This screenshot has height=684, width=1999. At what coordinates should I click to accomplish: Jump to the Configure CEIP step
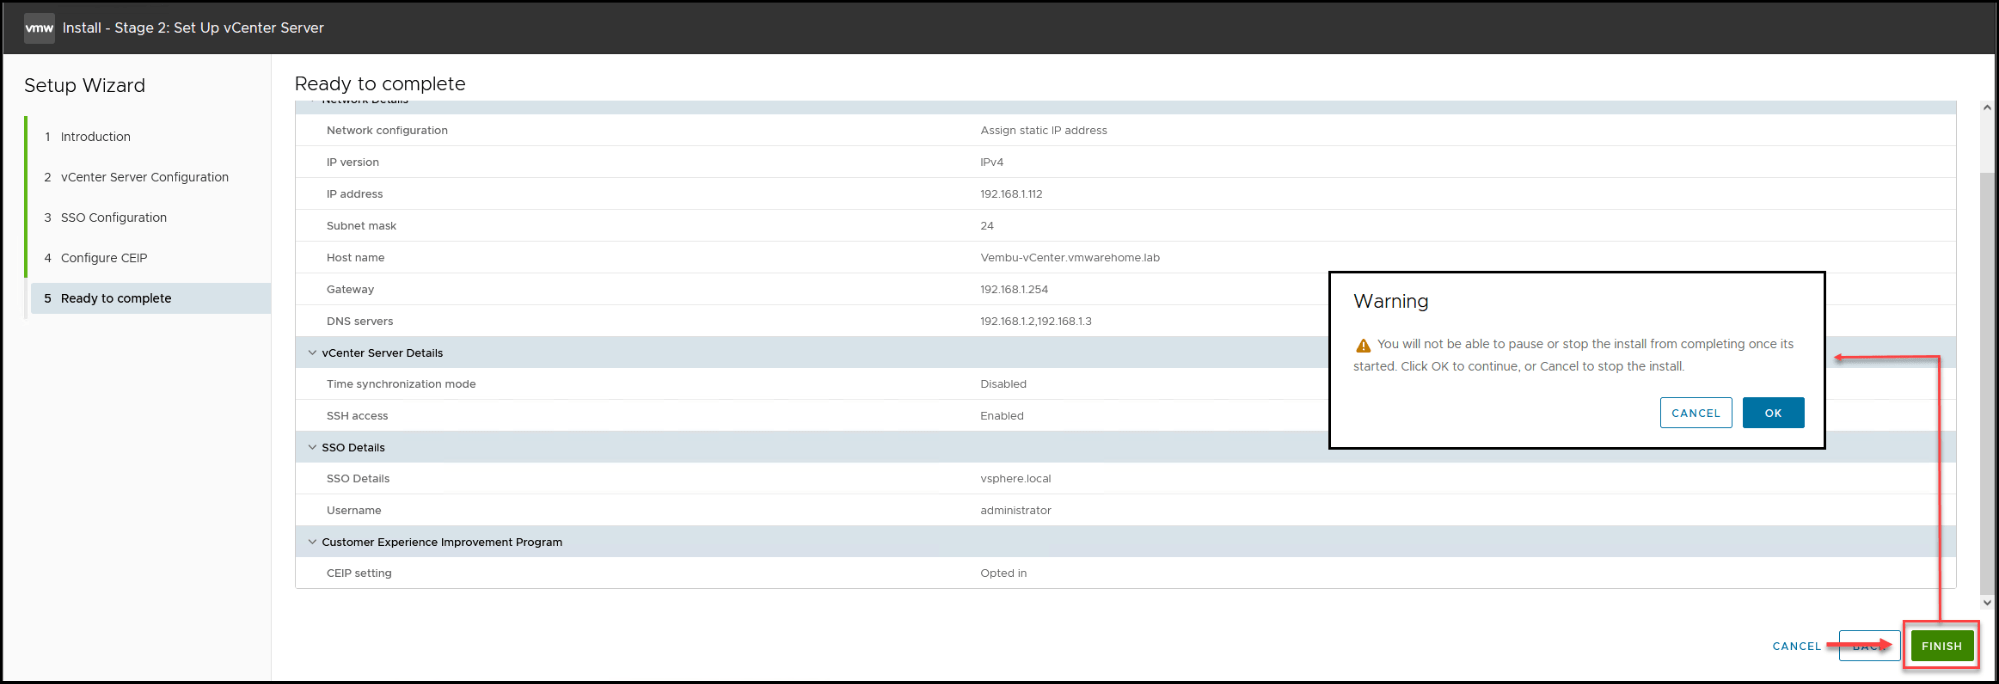tap(103, 258)
